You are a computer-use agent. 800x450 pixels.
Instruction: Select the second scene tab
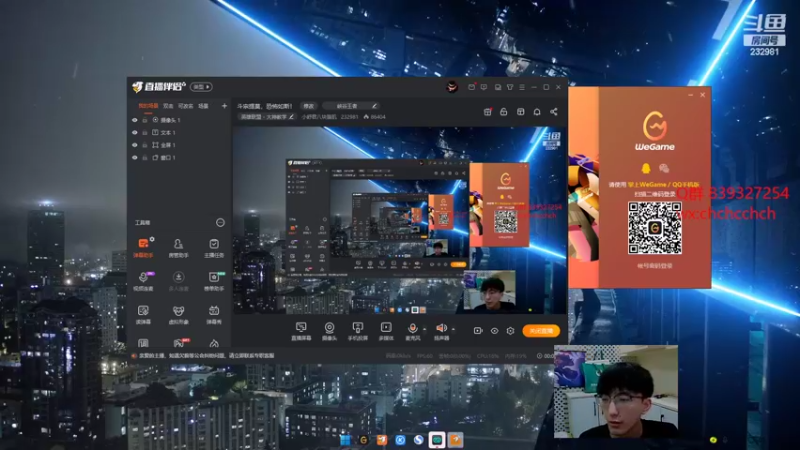168,106
